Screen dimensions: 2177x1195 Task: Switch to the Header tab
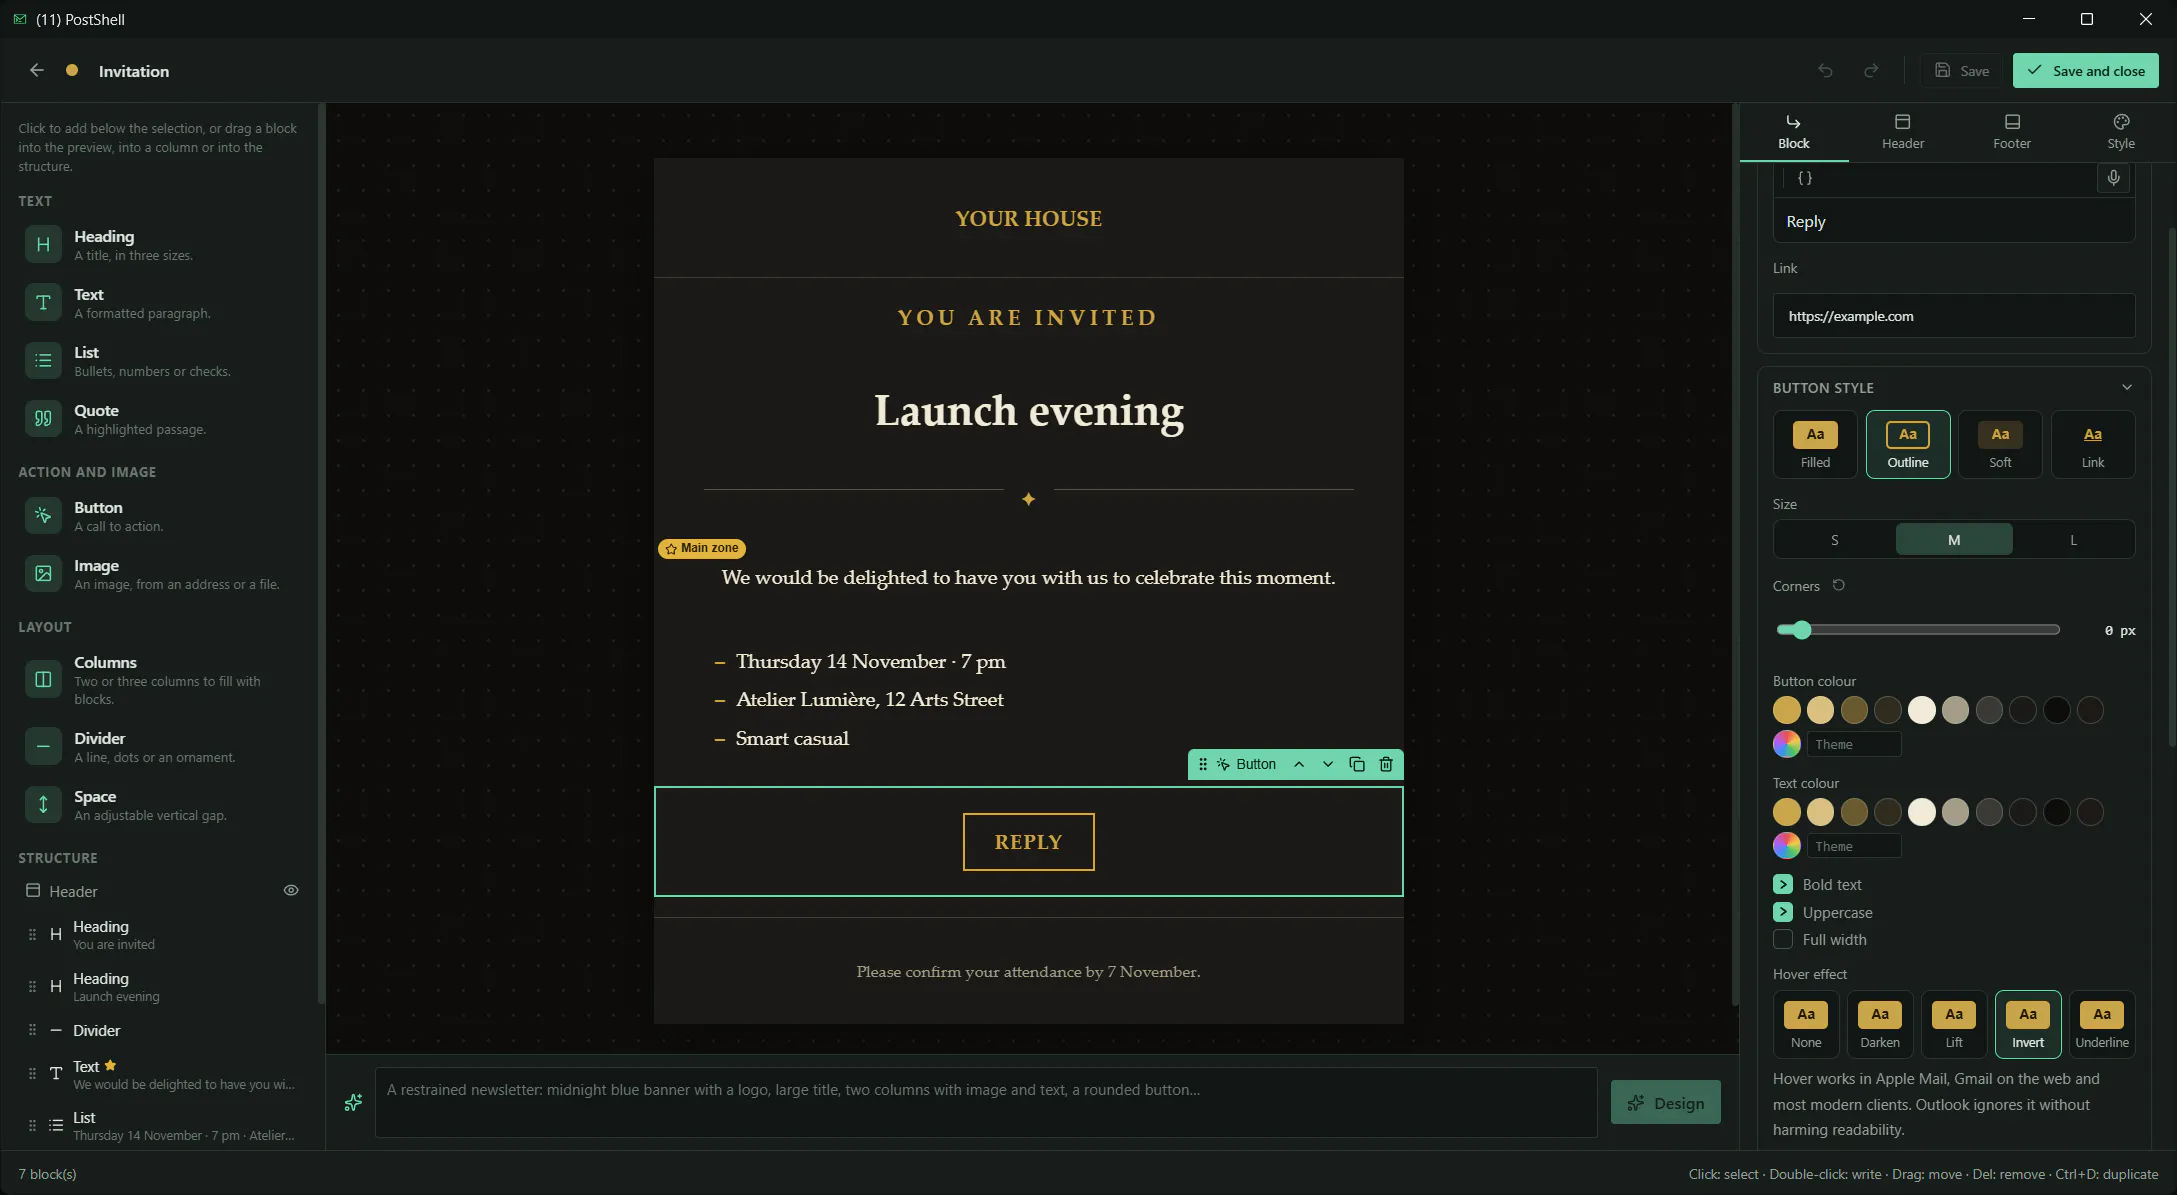coord(1903,131)
